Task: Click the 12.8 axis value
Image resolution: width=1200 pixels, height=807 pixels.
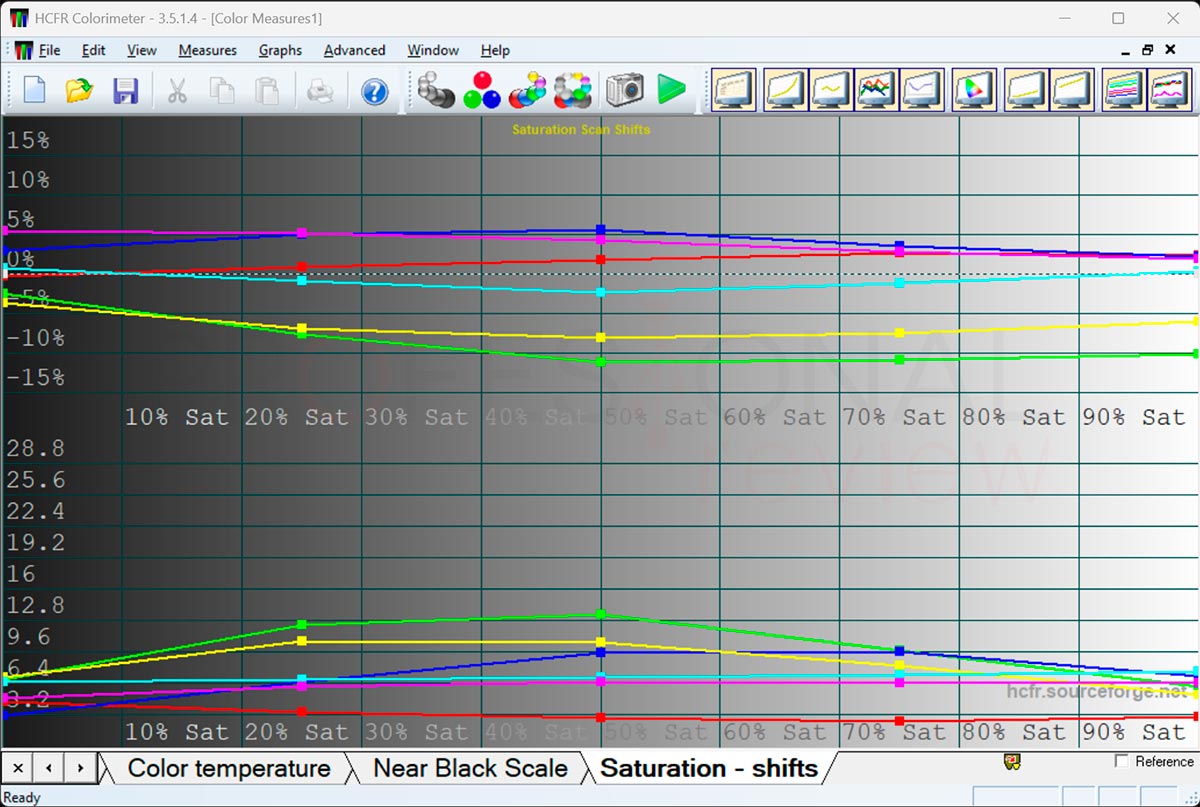Action: tap(36, 605)
